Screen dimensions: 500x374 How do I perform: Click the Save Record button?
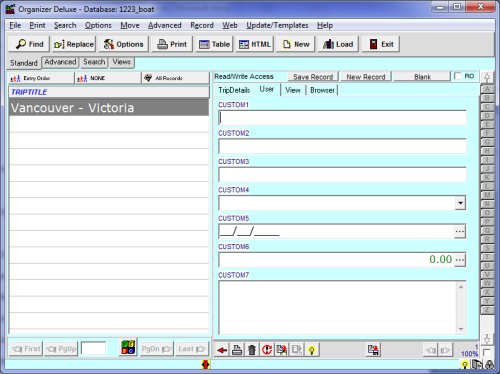click(x=313, y=77)
